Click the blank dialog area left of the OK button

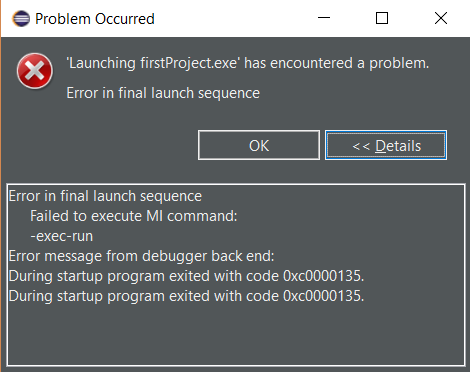click(100, 145)
